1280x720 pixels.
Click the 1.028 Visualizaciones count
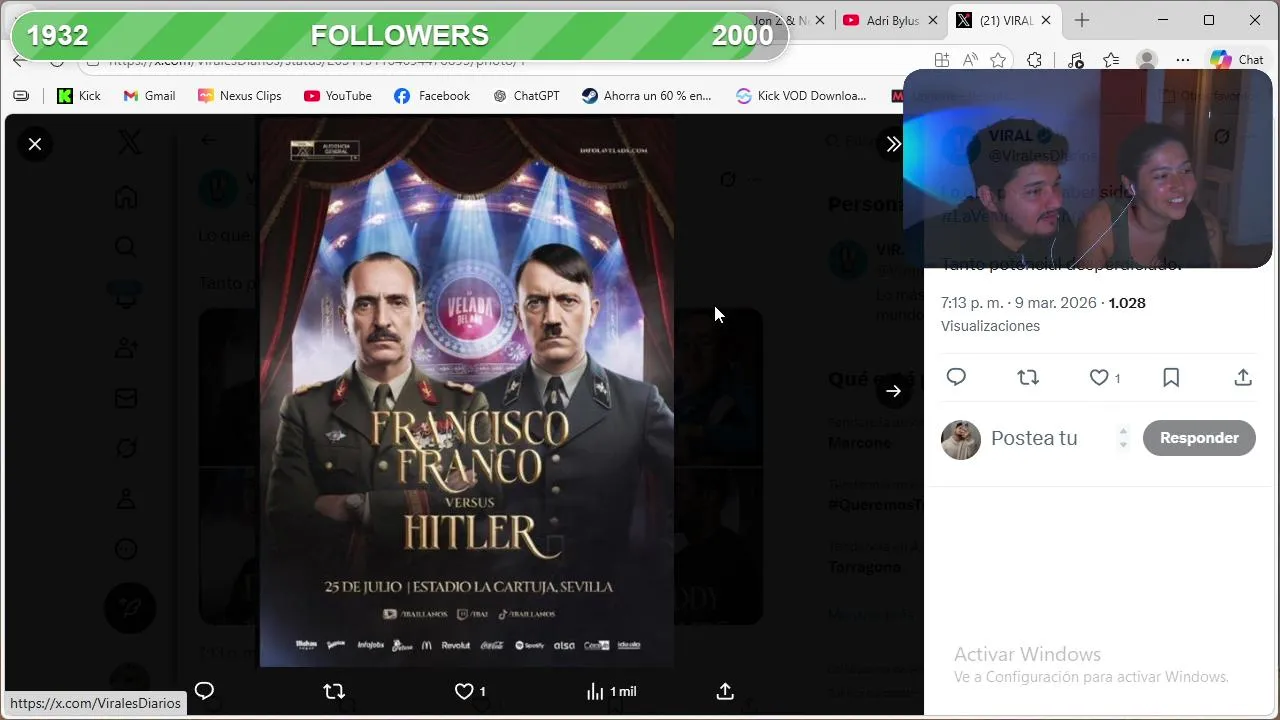pyautogui.click(x=1127, y=303)
